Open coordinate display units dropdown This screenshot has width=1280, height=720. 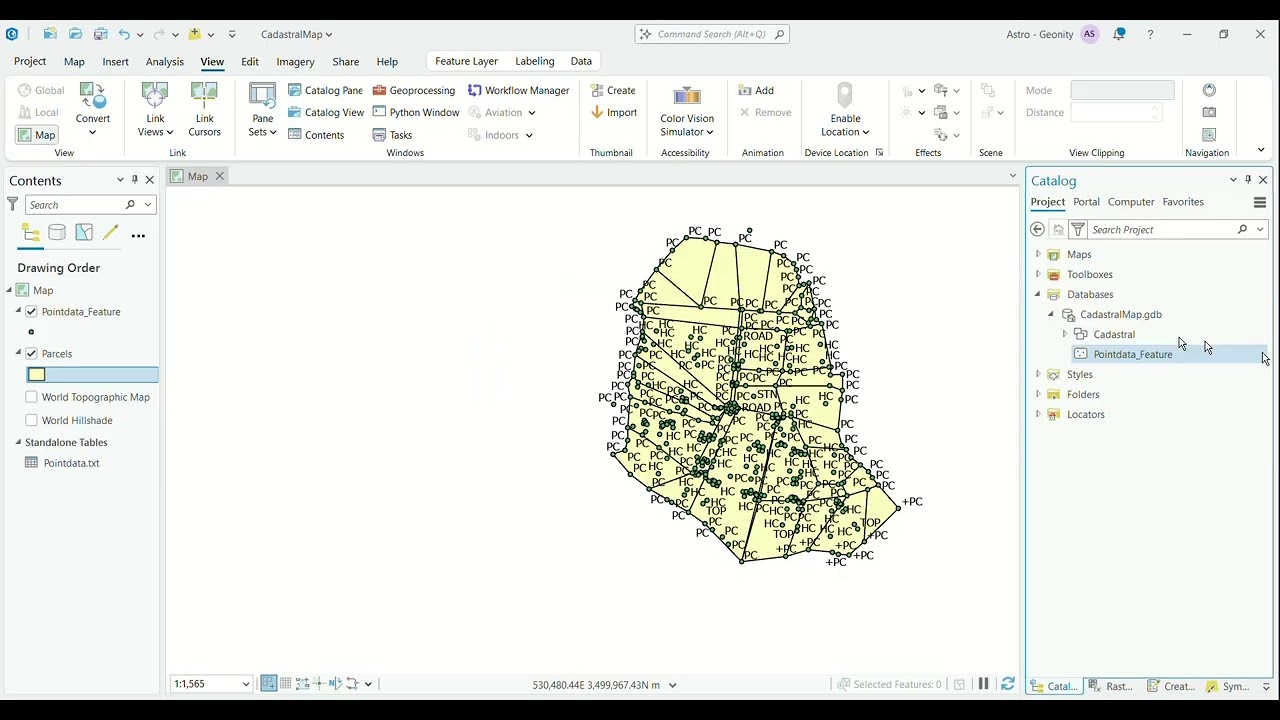click(x=672, y=685)
